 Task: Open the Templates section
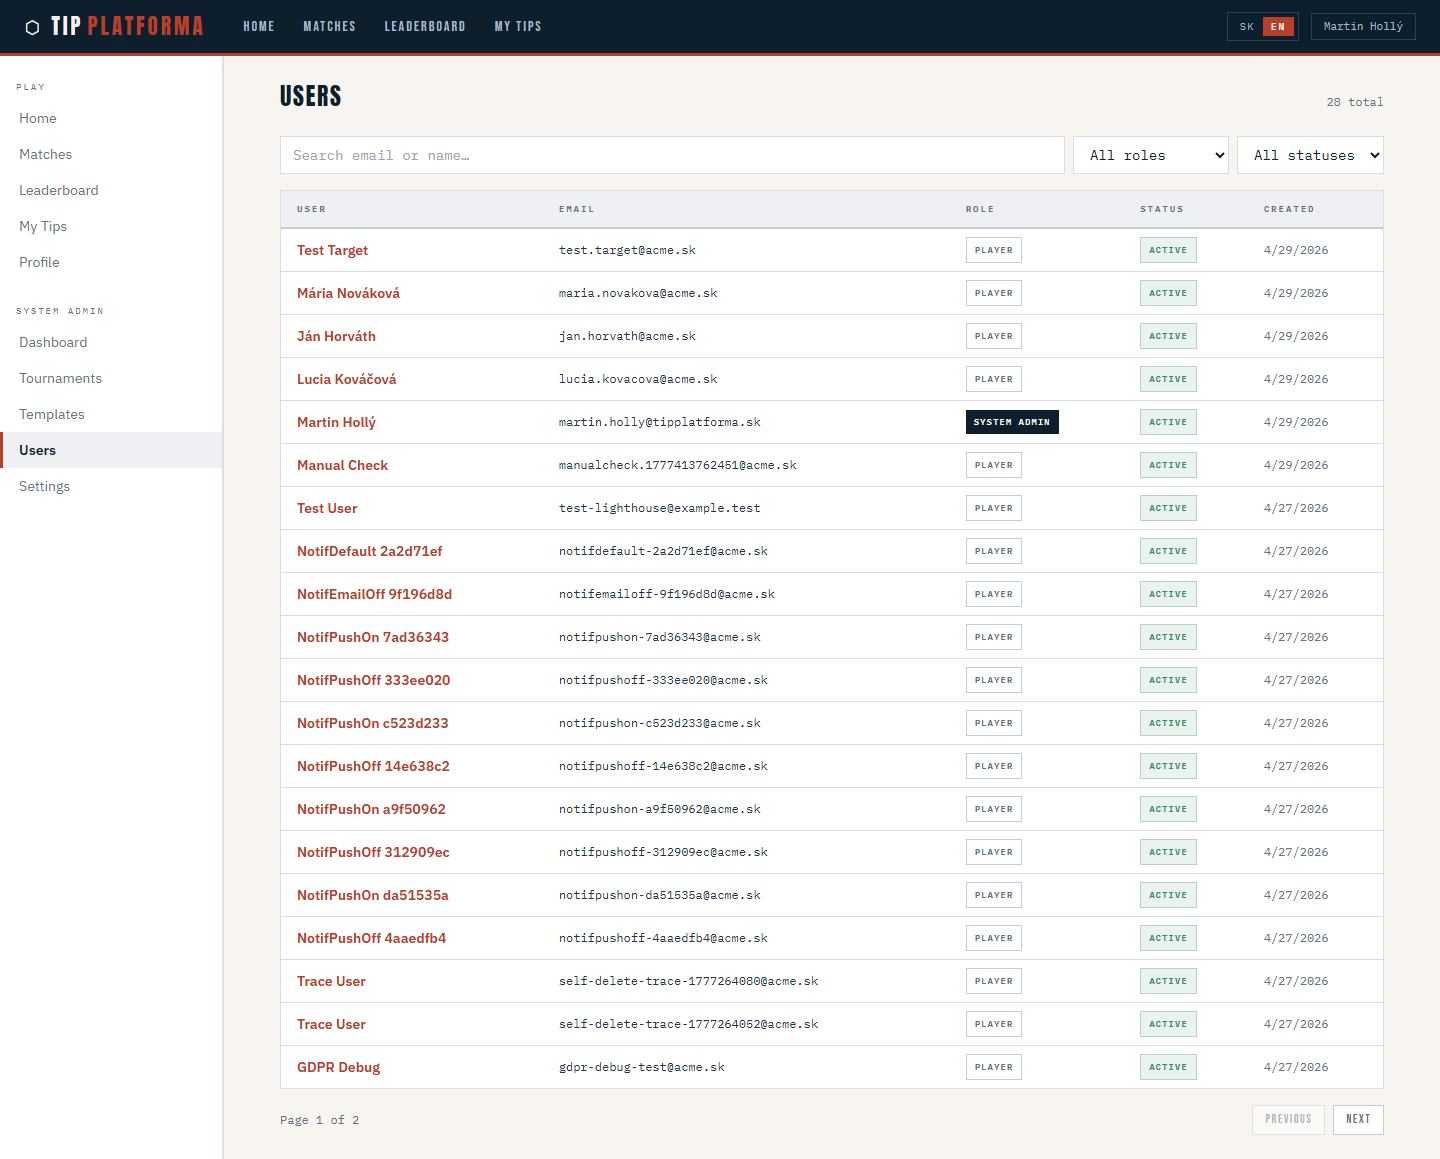(51, 414)
